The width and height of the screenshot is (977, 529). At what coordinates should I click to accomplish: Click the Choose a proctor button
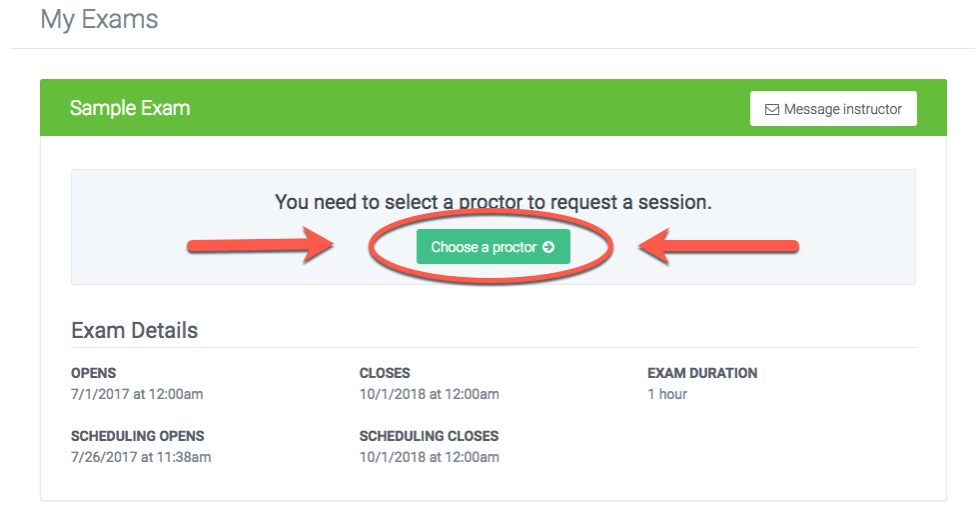click(492, 247)
